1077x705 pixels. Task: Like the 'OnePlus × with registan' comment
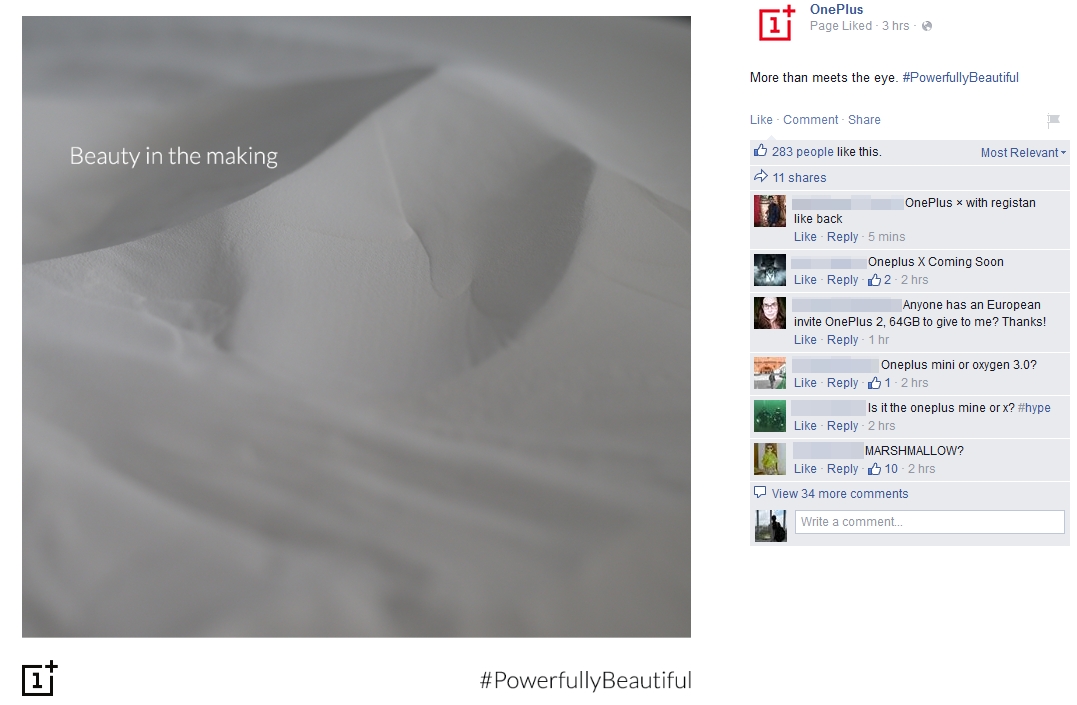tap(805, 237)
